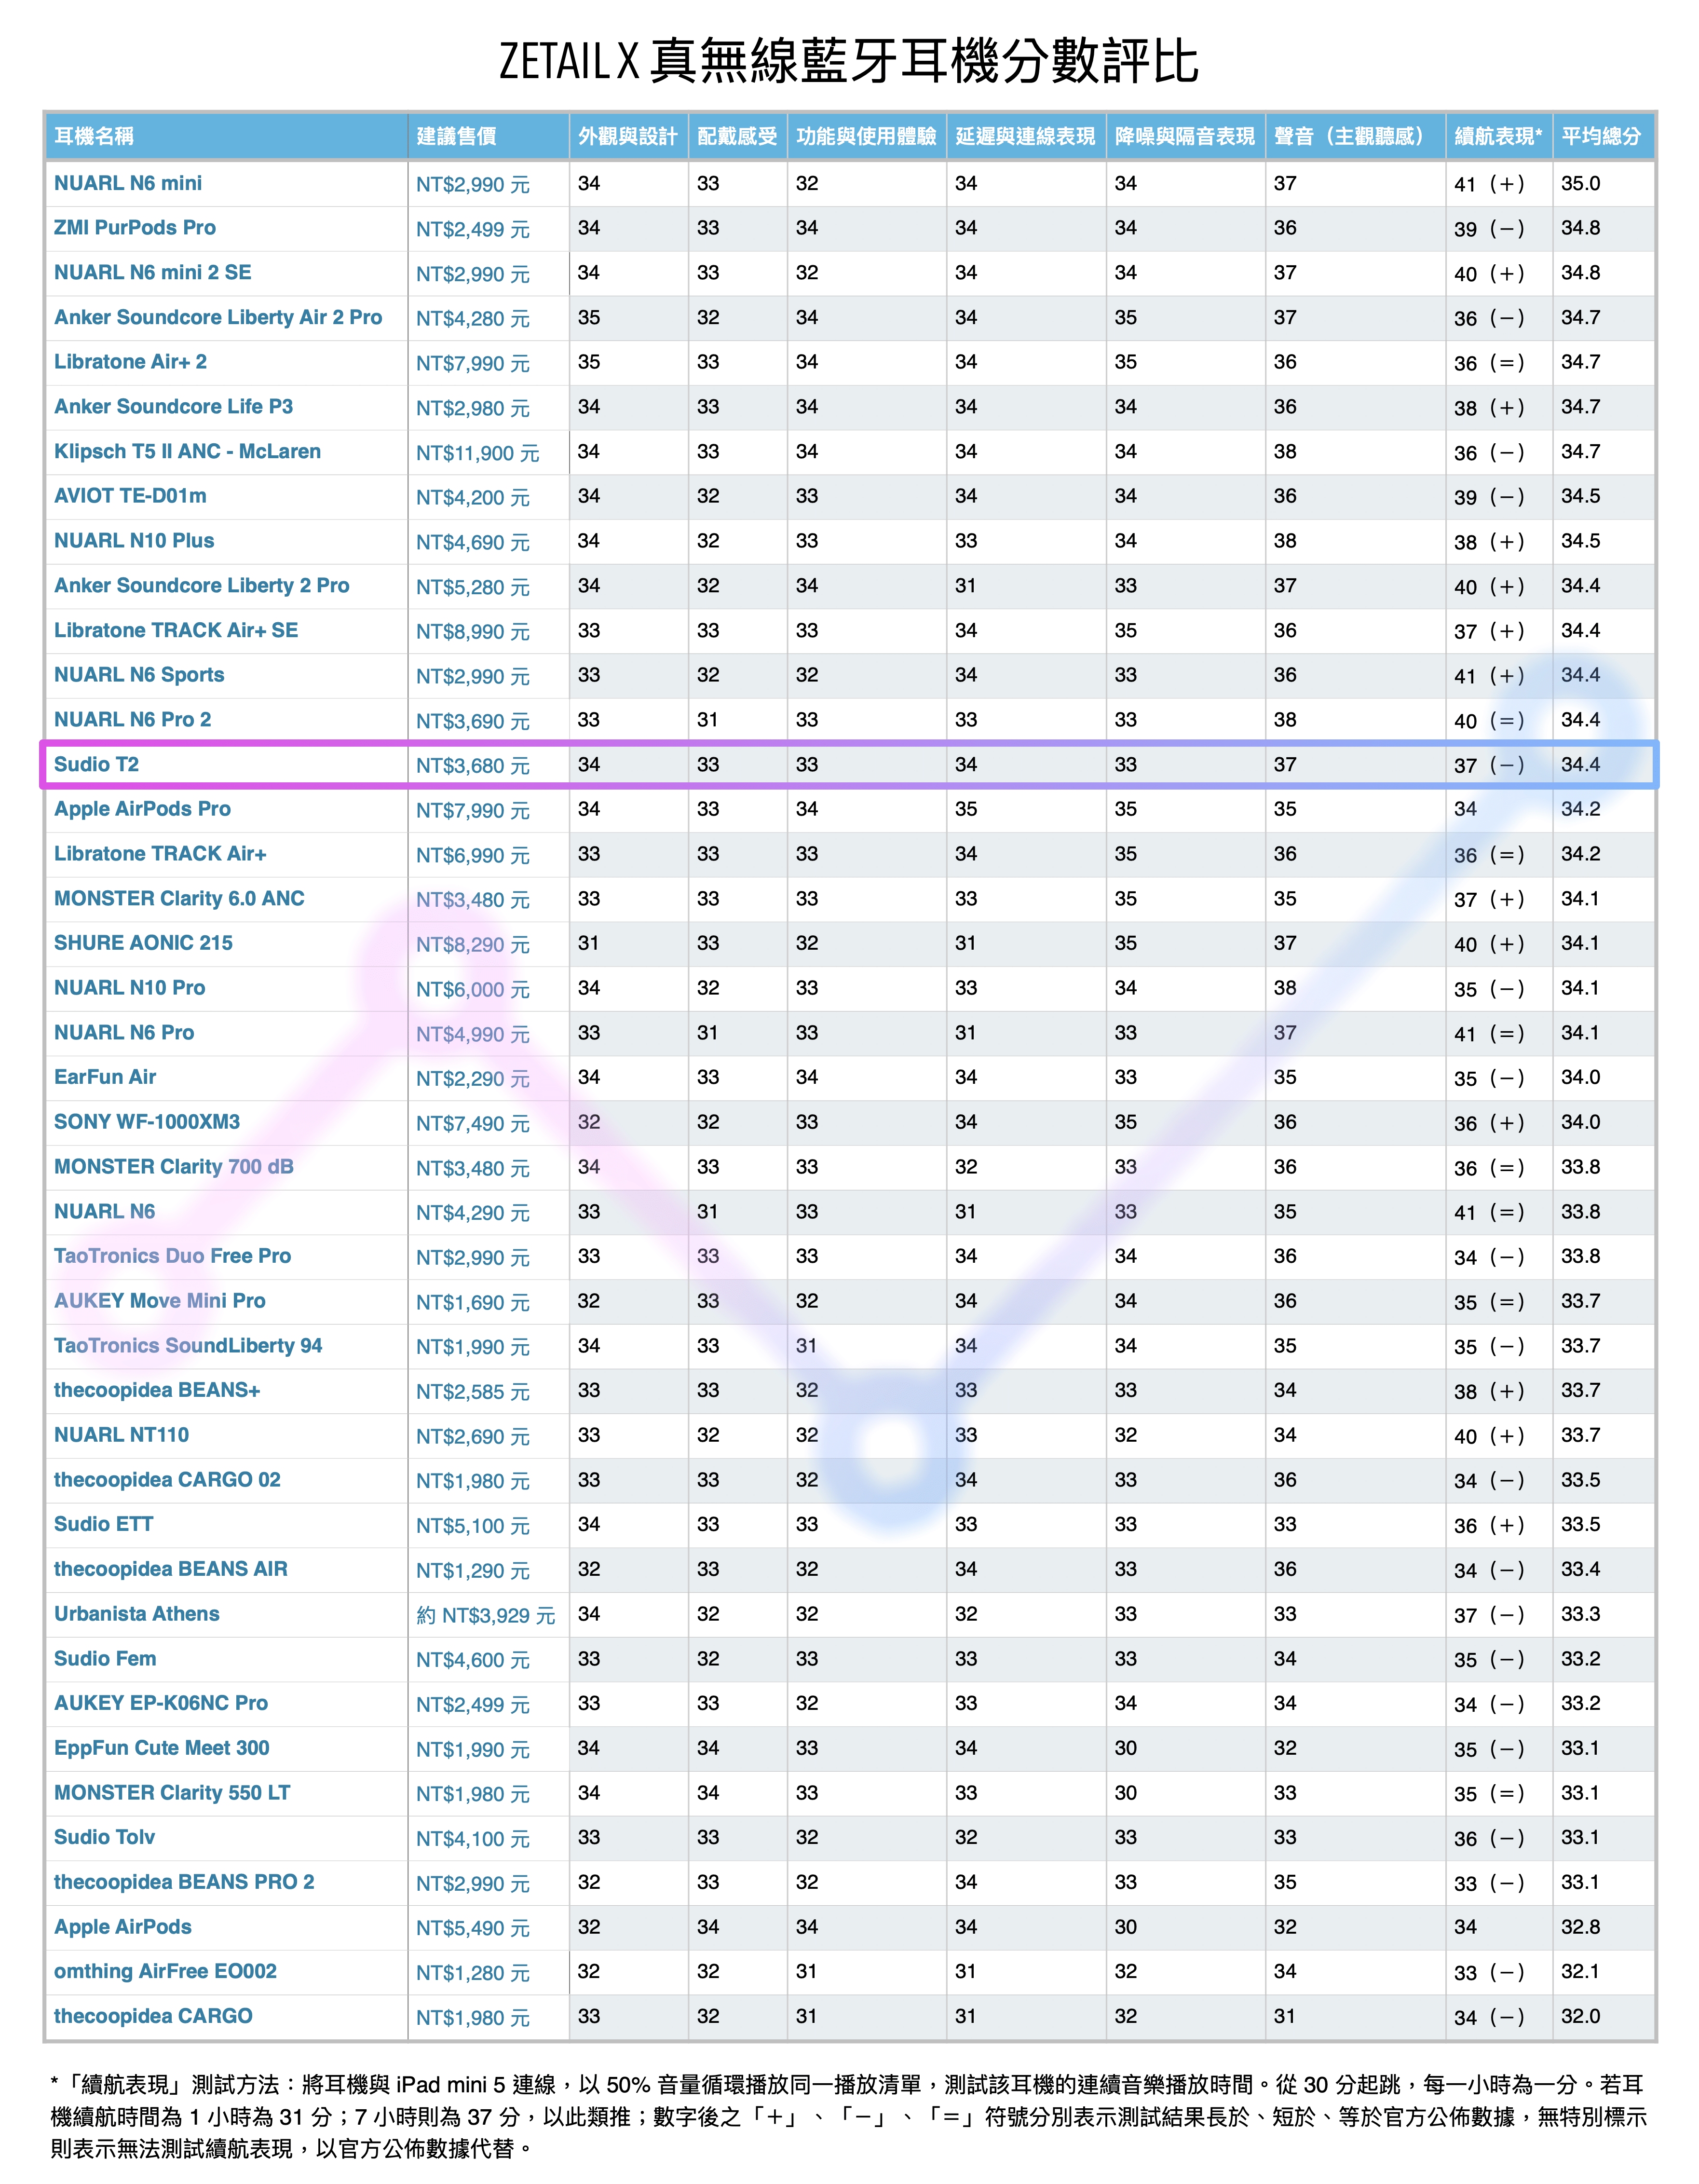Click the NT$5,490 price for Apple AirPods
The width and height of the screenshot is (1699, 2184).
click(x=472, y=1928)
